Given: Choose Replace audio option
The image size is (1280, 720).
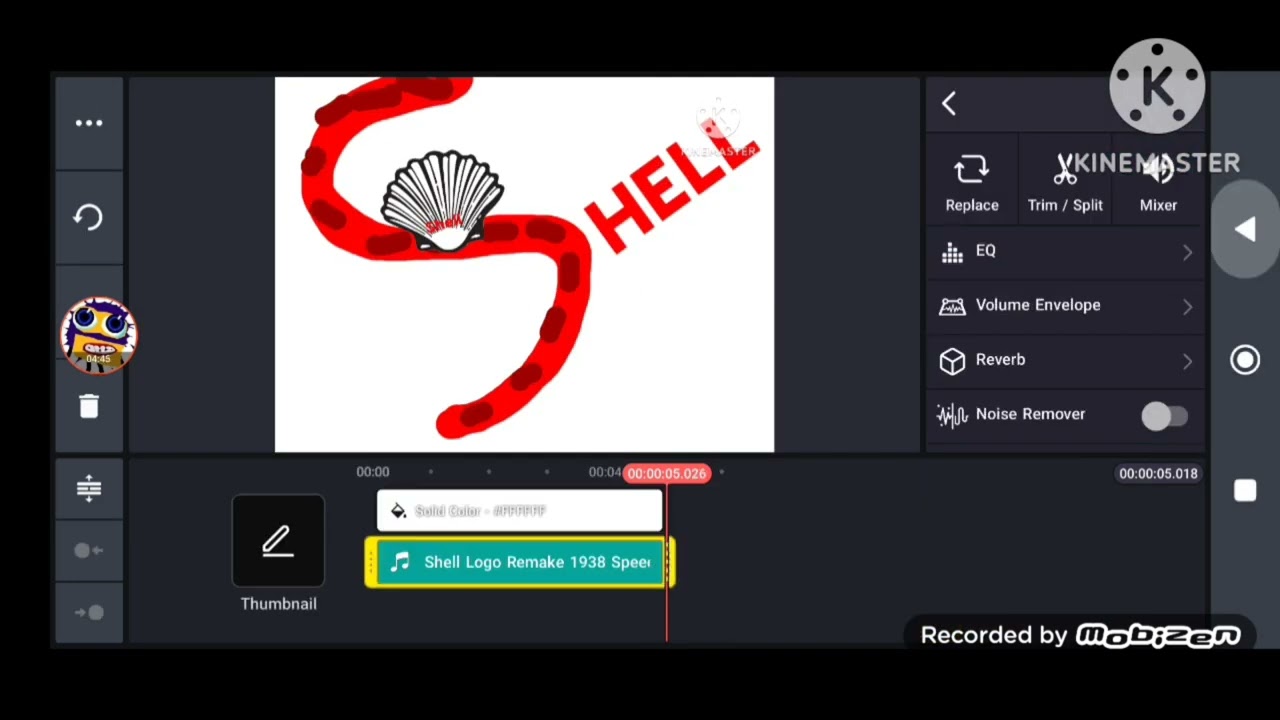Looking at the screenshot, I should click(972, 184).
